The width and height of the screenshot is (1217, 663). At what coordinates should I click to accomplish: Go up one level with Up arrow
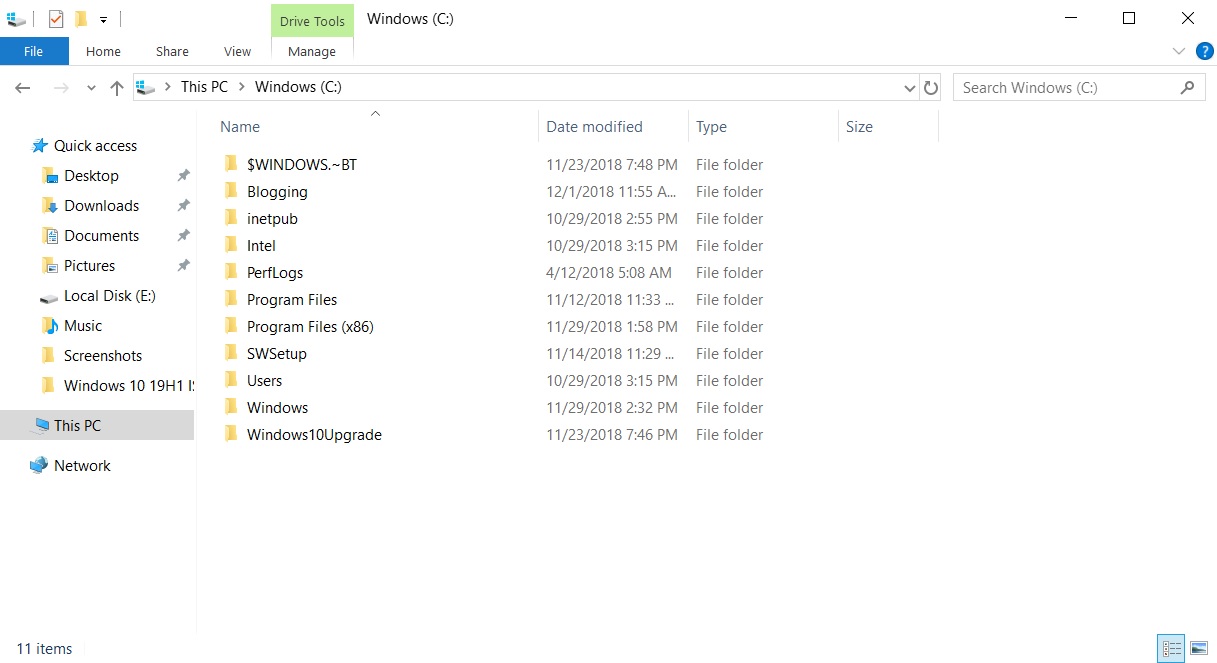point(116,88)
